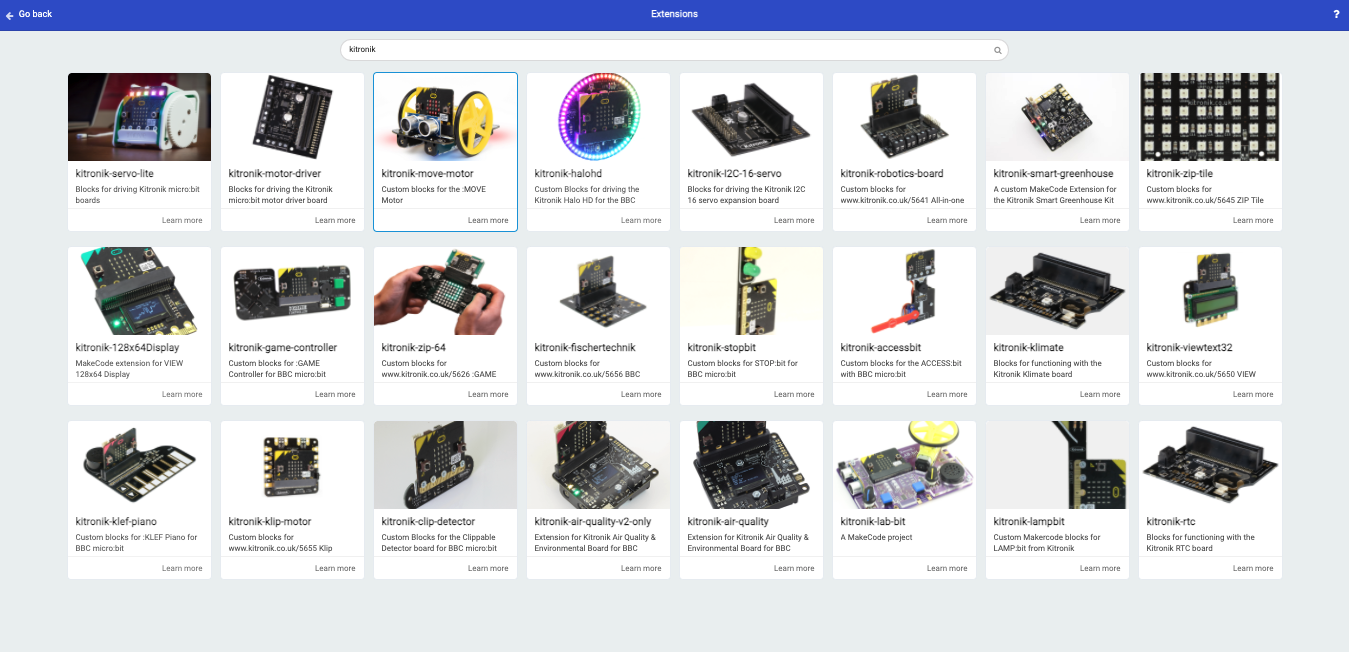Click Learn more under kitronik-smart-greenhouse
Image resolution: width=1349 pixels, height=652 pixels.
[1100, 220]
